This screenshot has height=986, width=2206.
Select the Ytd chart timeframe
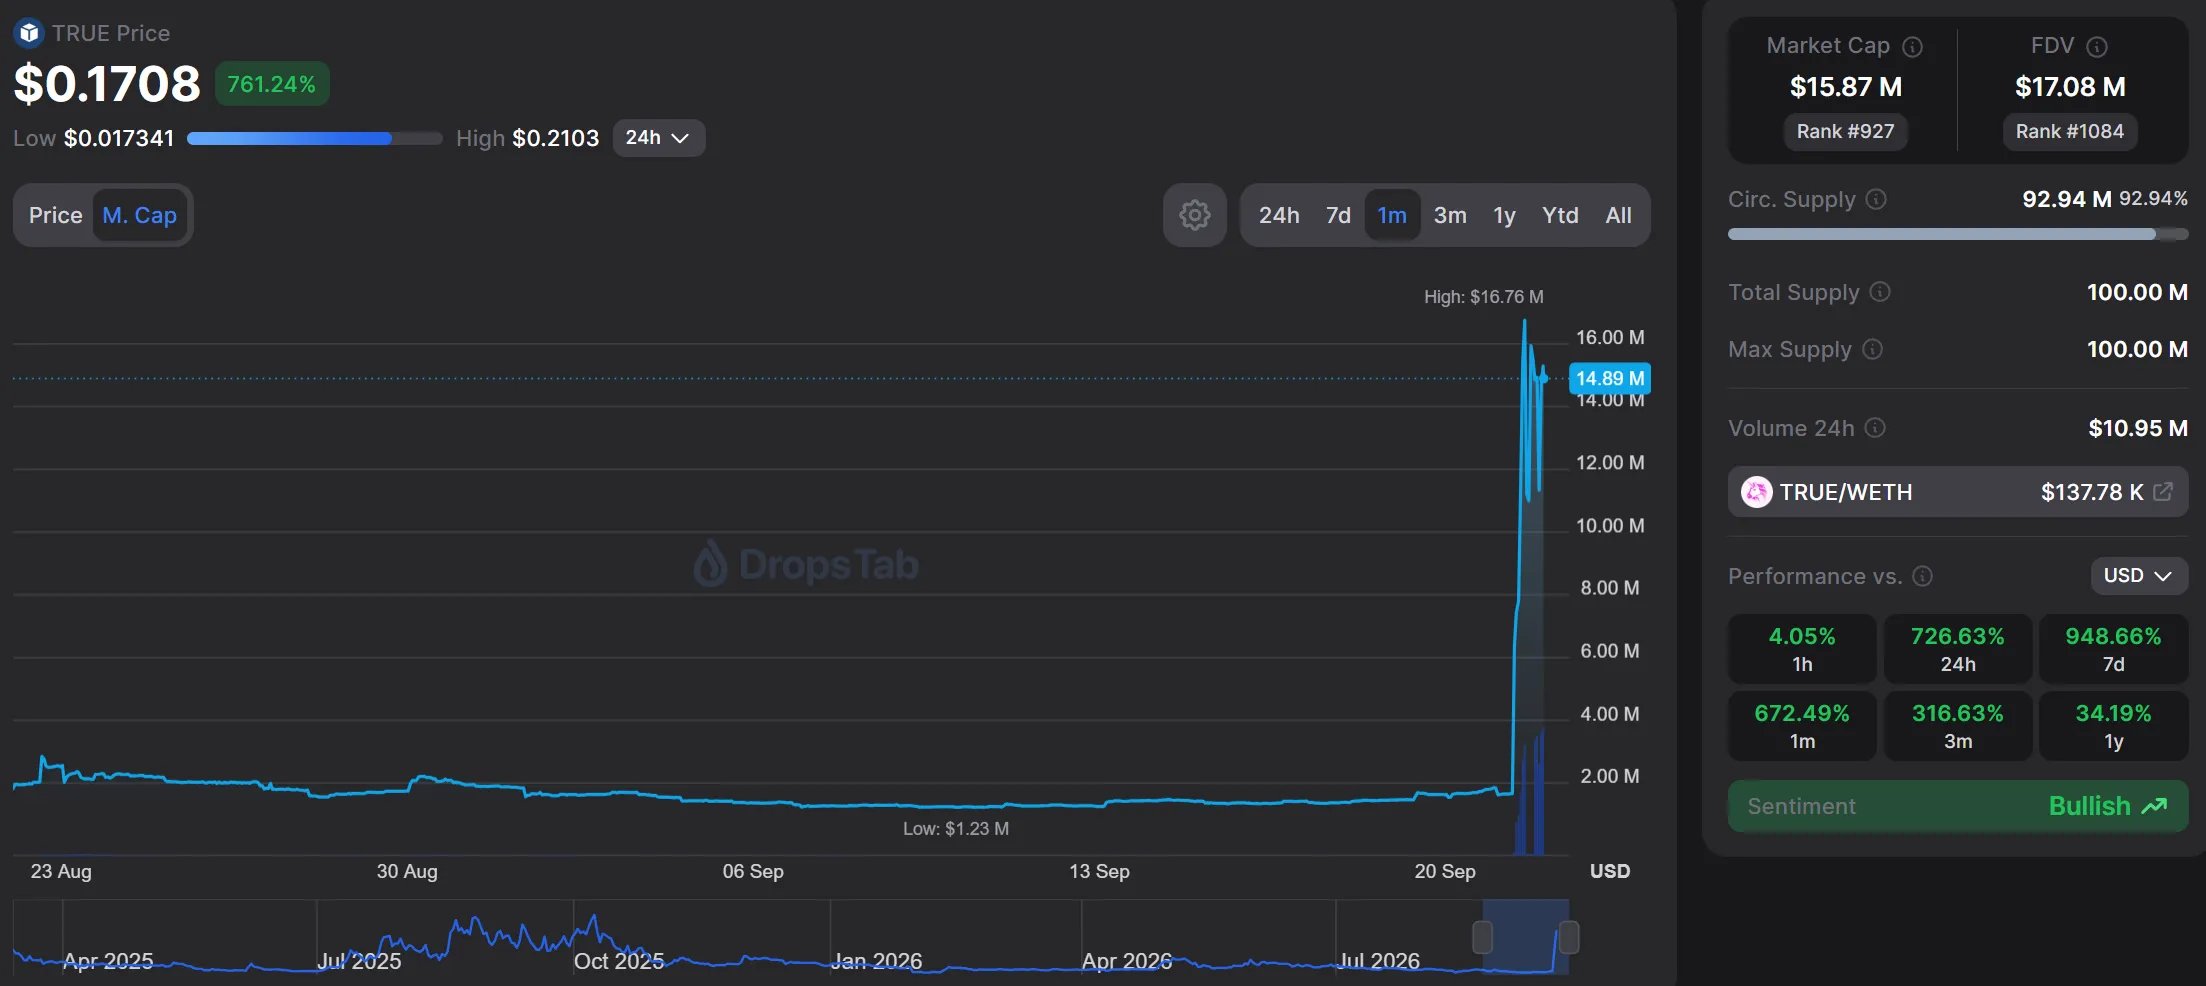pos(1560,215)
